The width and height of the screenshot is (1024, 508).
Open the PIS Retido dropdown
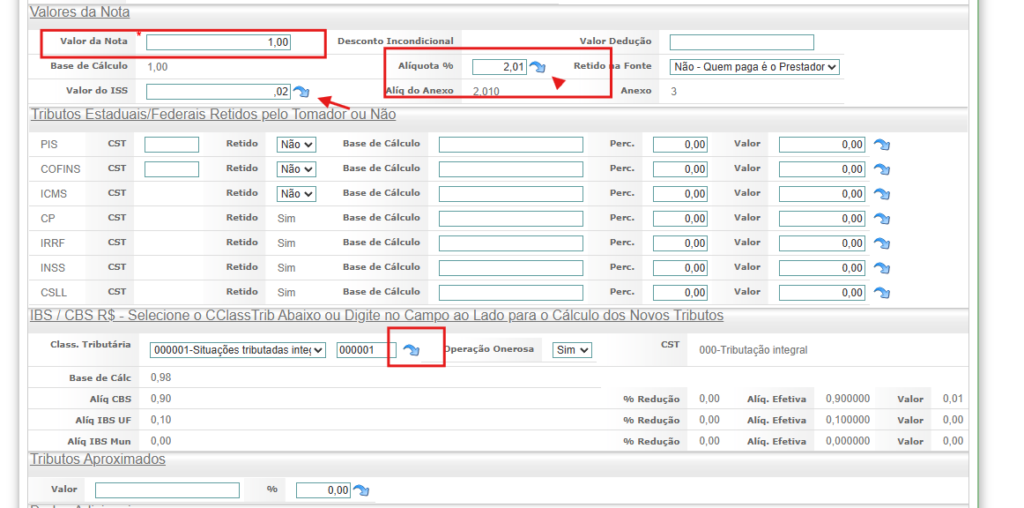296,144
